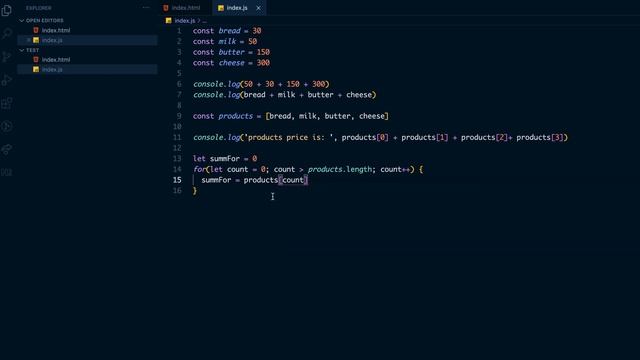Click the HTML file icon on index.html tab
The height and width of the screenshot is (360, 640).
(166, 8)
